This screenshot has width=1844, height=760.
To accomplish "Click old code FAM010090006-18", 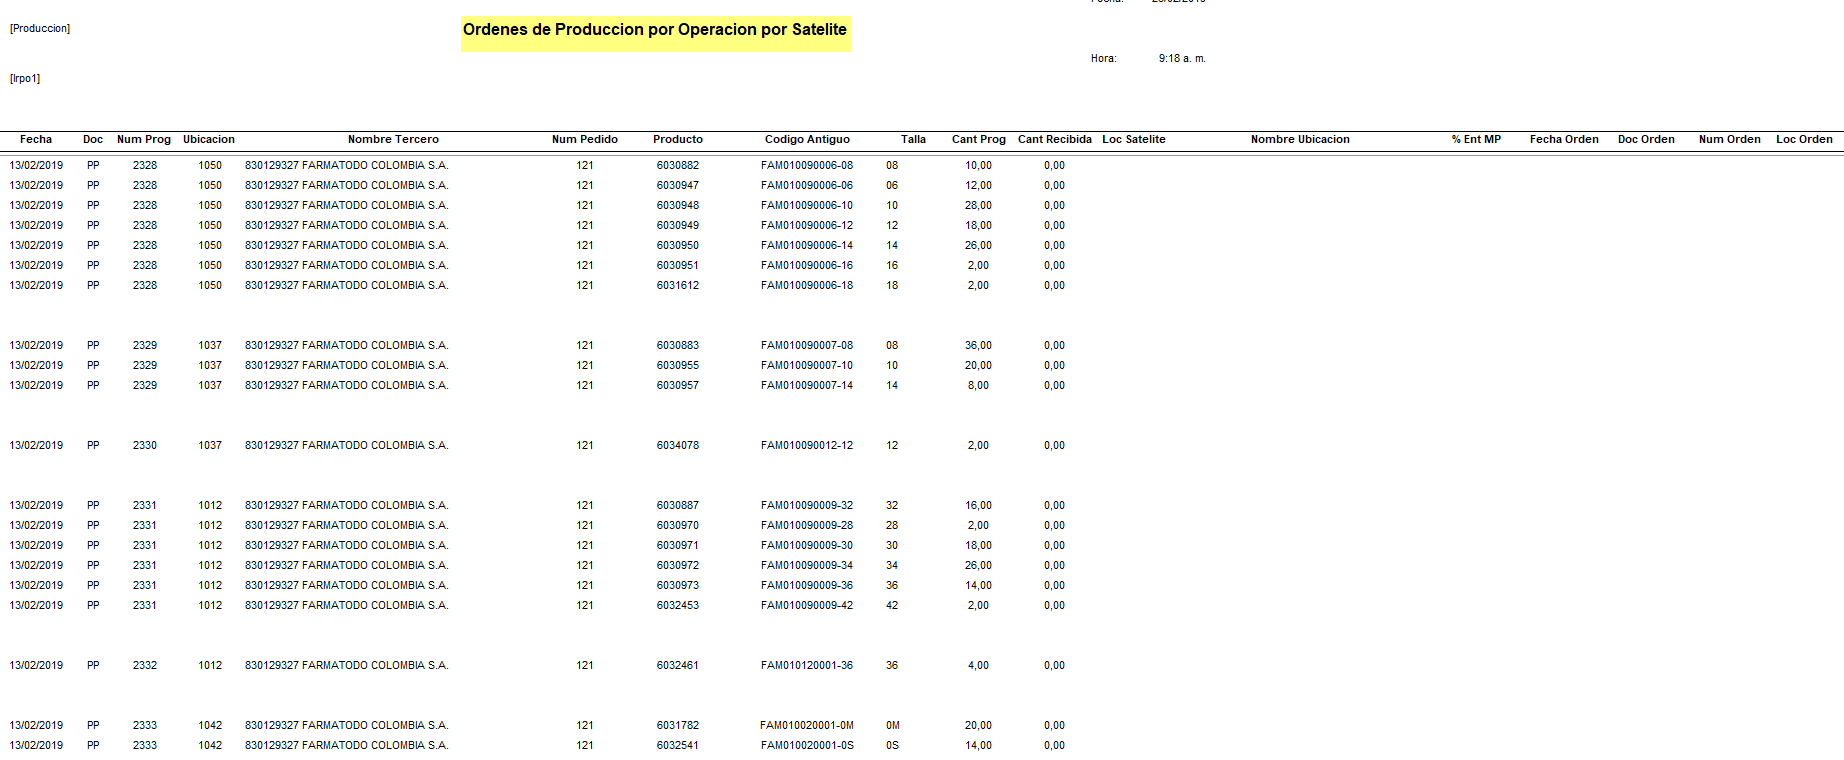I will 807,285.
